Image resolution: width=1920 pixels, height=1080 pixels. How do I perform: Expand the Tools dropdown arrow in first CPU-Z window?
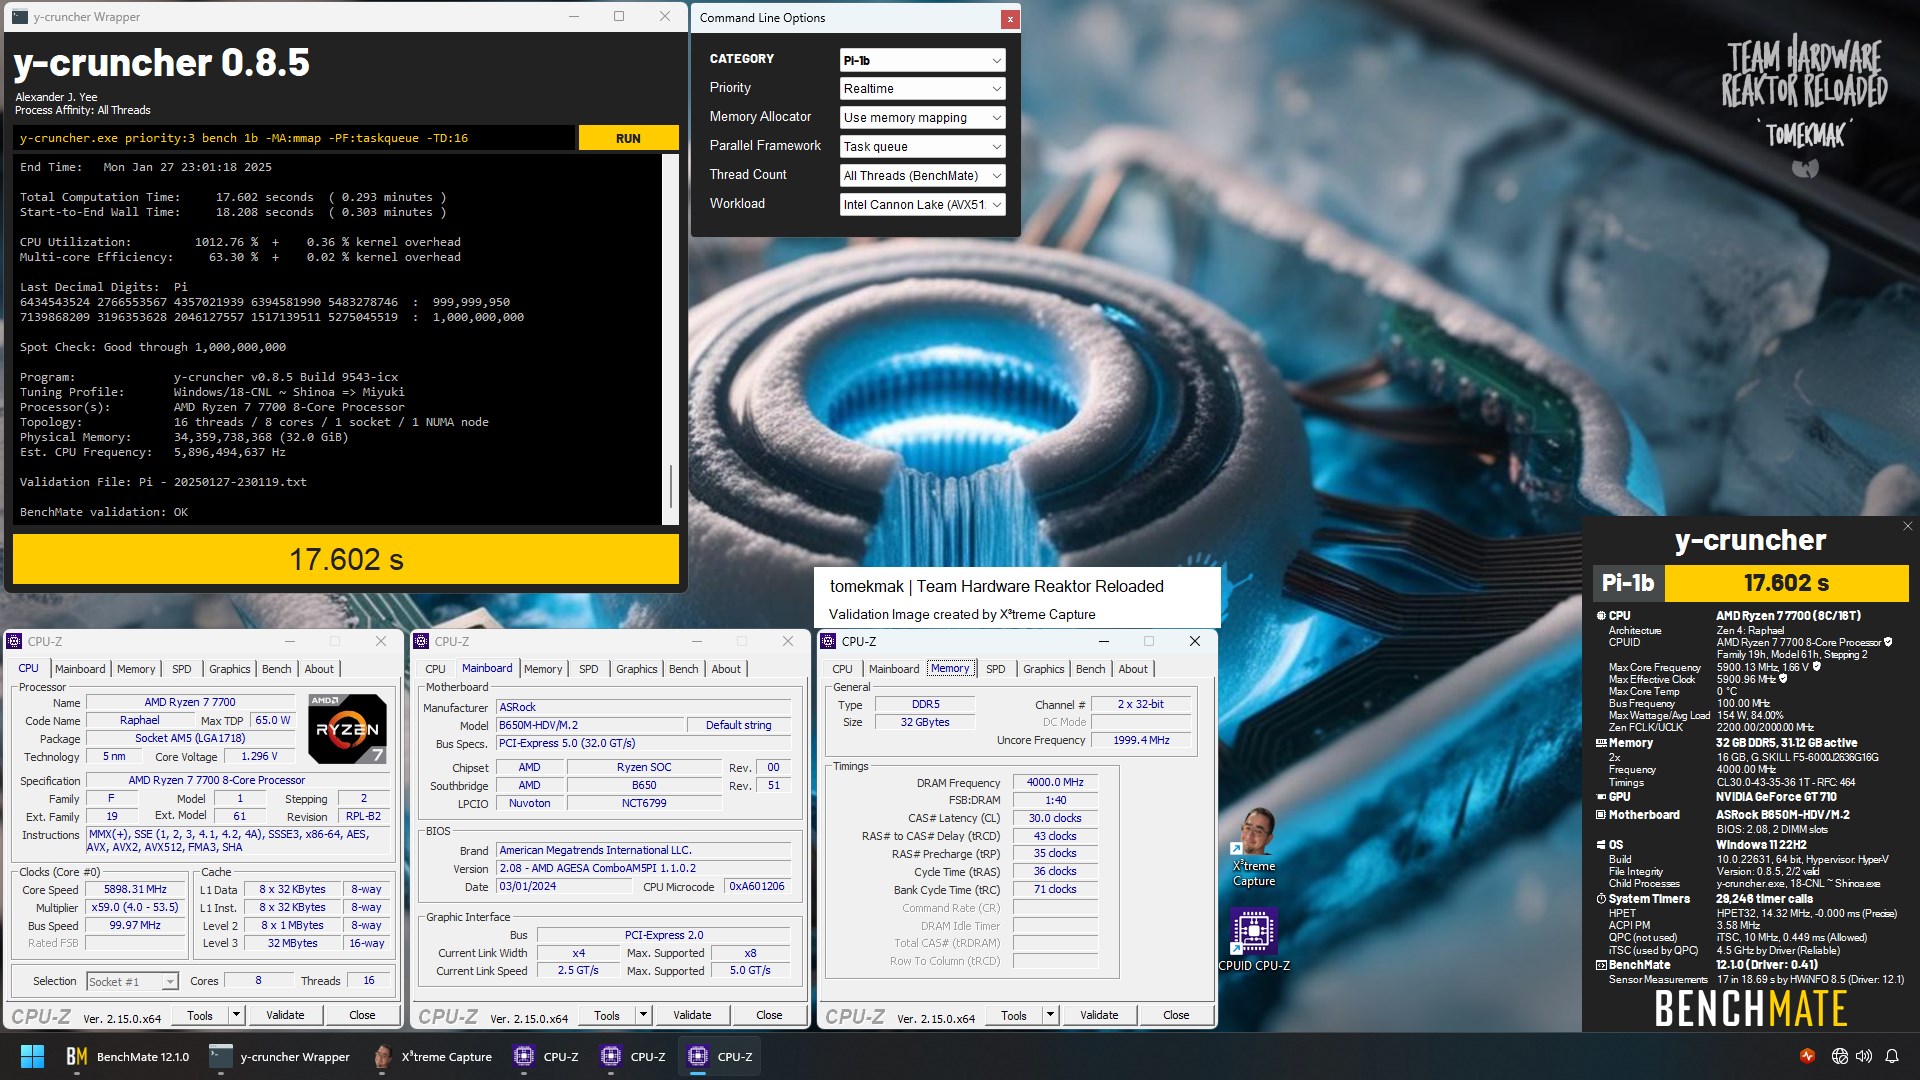[237, 1015]
